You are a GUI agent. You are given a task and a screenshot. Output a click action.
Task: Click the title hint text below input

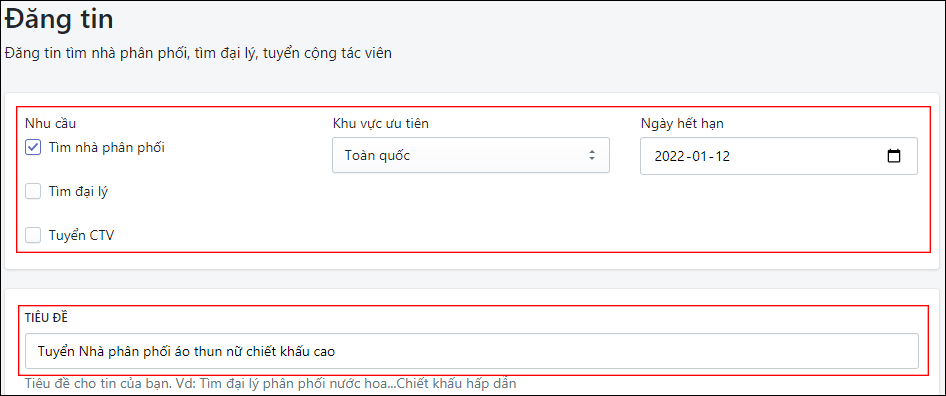(270, 383)
